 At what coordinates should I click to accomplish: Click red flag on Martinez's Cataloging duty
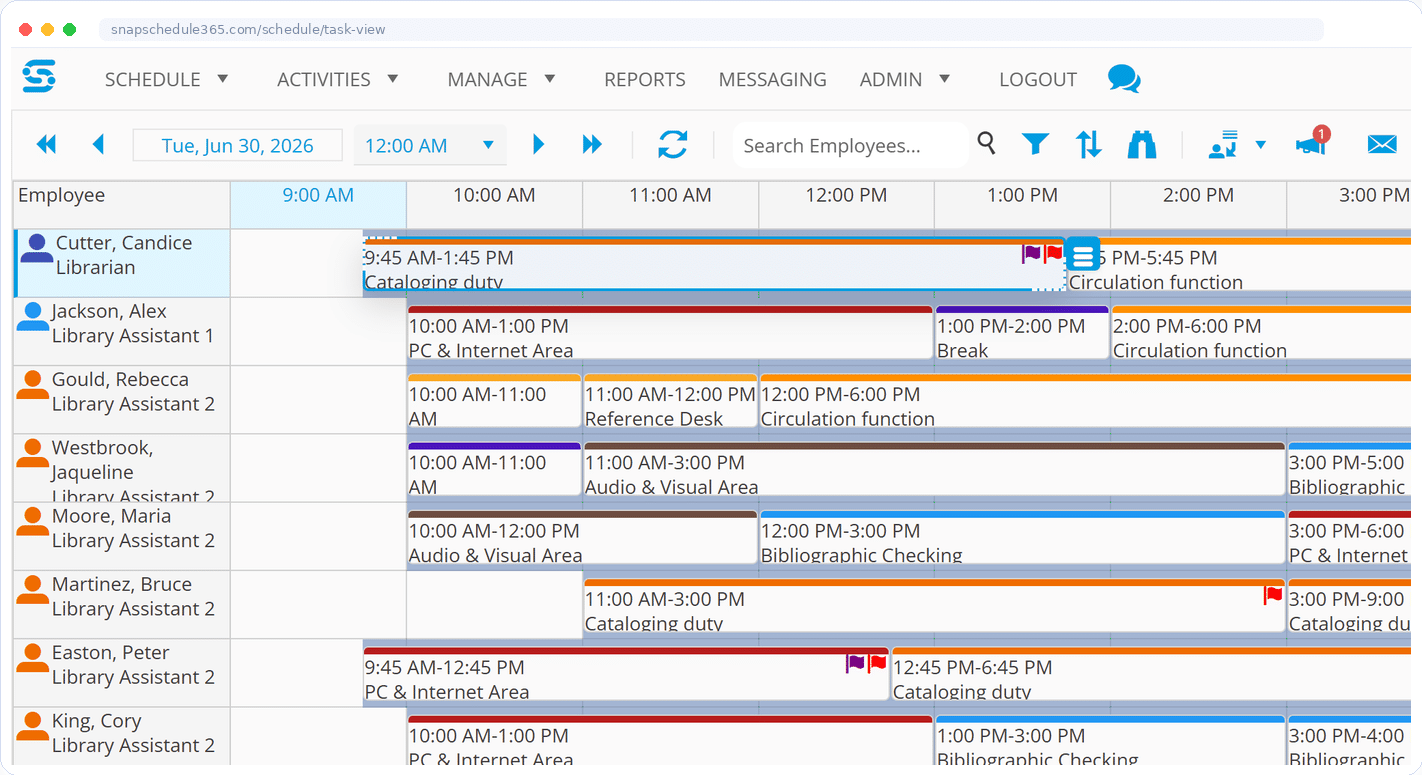pos(1273,596)
